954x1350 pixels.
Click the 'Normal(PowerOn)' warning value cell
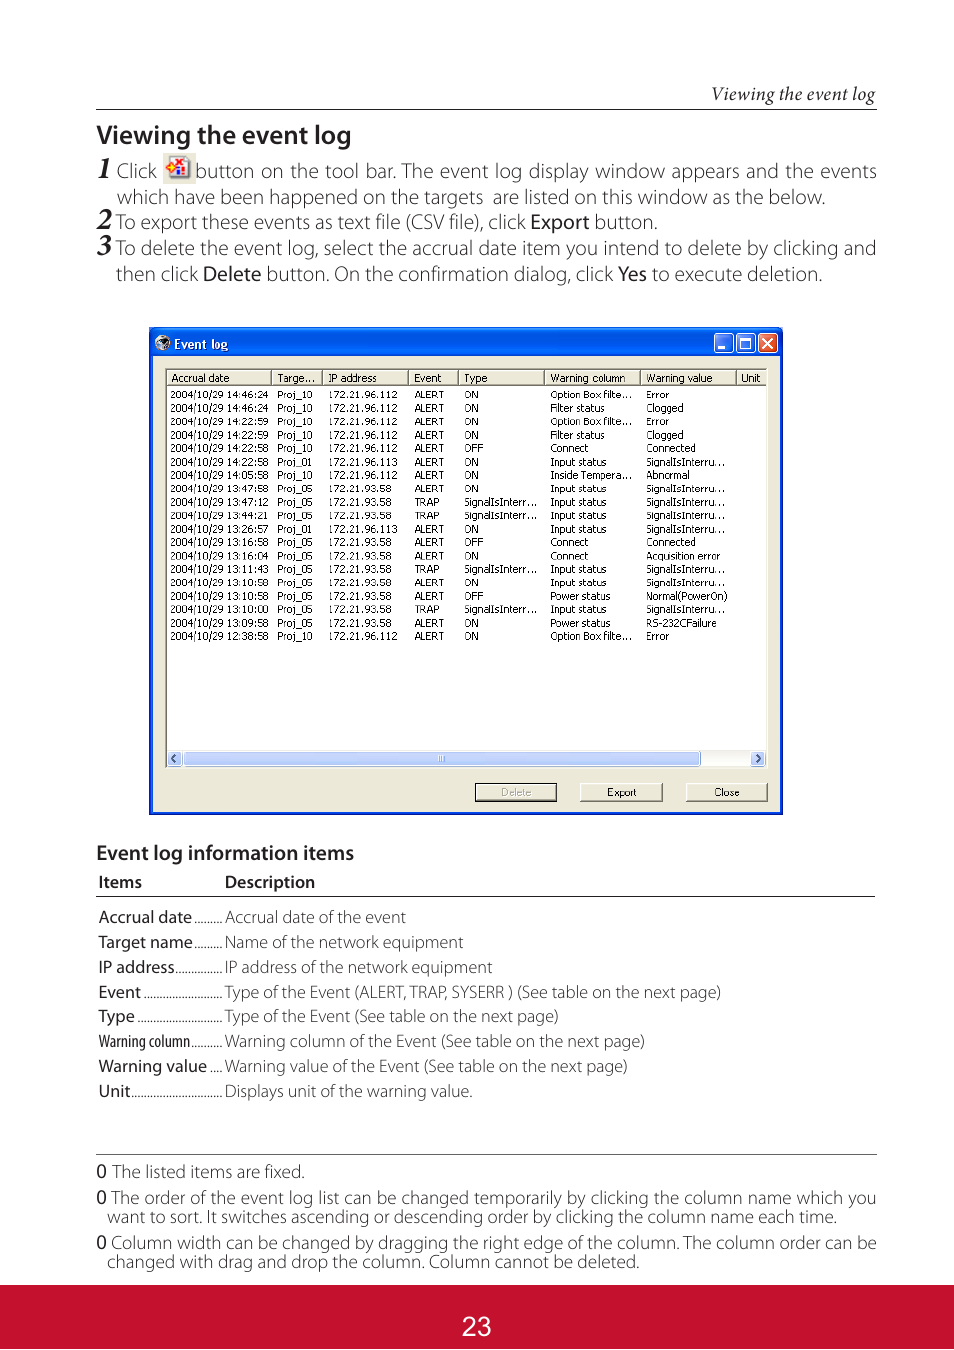pos(687,597)
